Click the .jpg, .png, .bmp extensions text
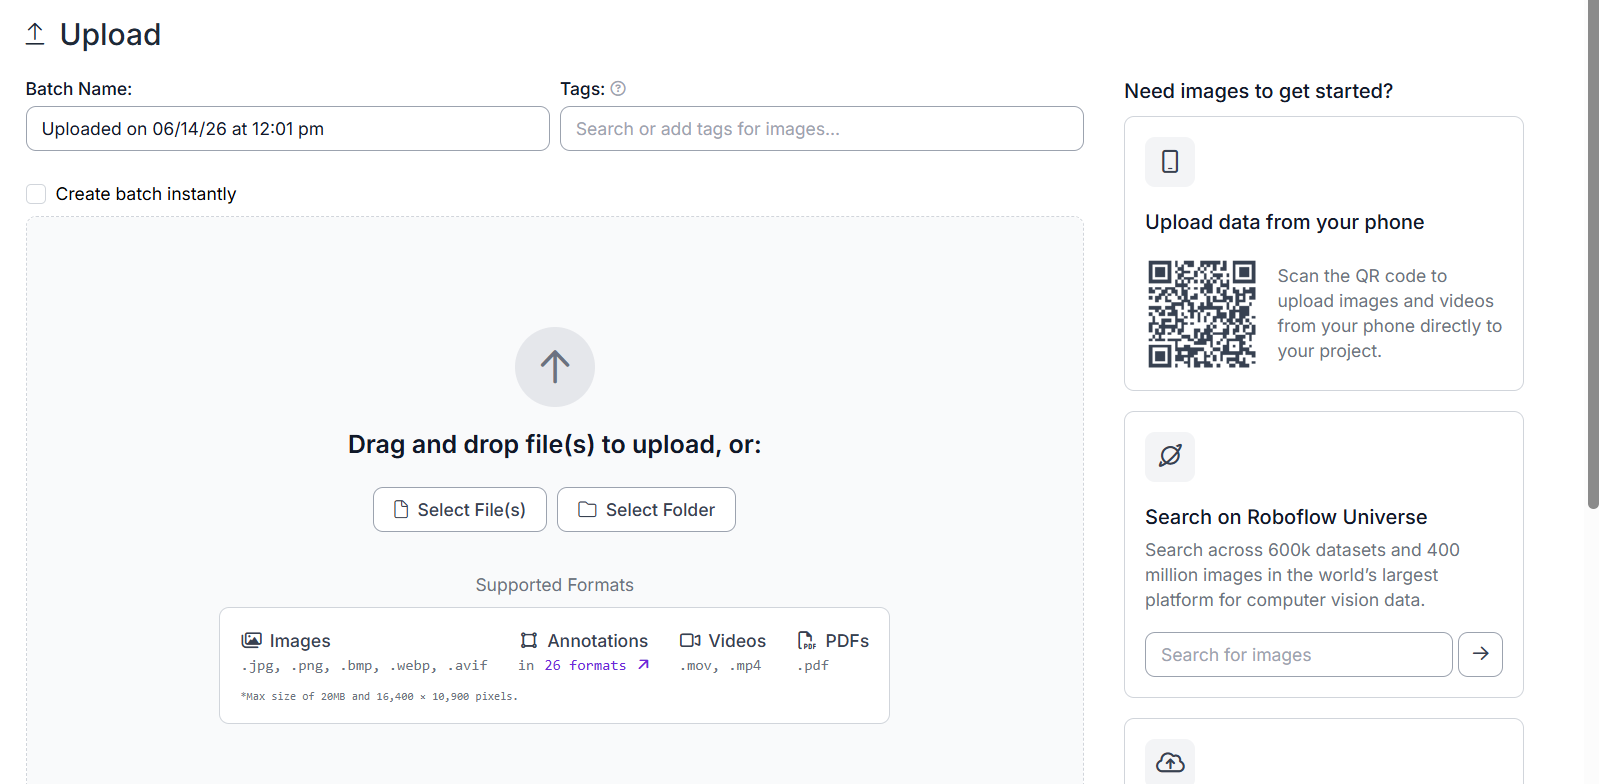This screenshot has height=784, width=1599. [x=364, y=665]
